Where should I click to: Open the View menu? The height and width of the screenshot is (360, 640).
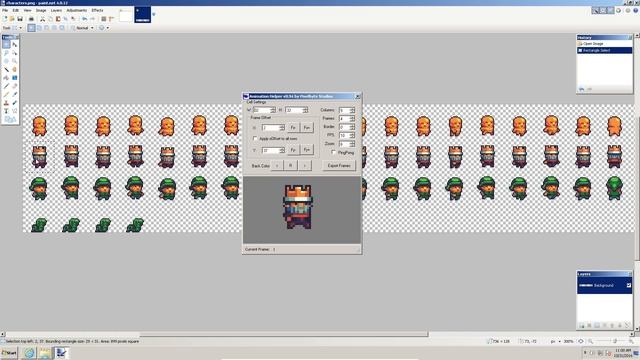tap(27, 10)
